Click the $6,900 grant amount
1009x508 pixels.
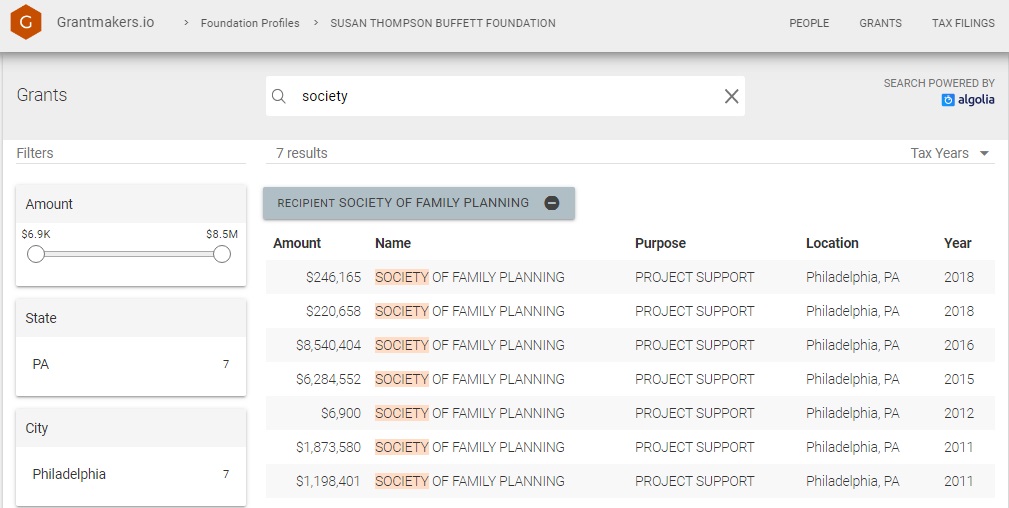point(341,413)
